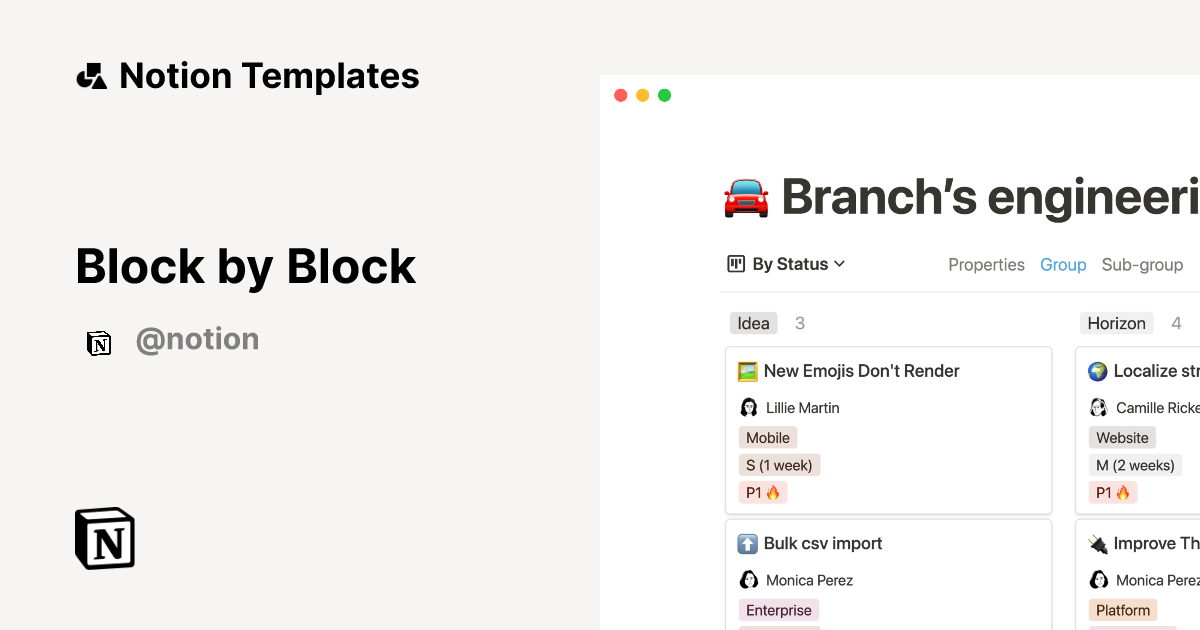The image size is (1200, 630).
Task: Click the active Group tab
Action: [x=1063, y=264]
